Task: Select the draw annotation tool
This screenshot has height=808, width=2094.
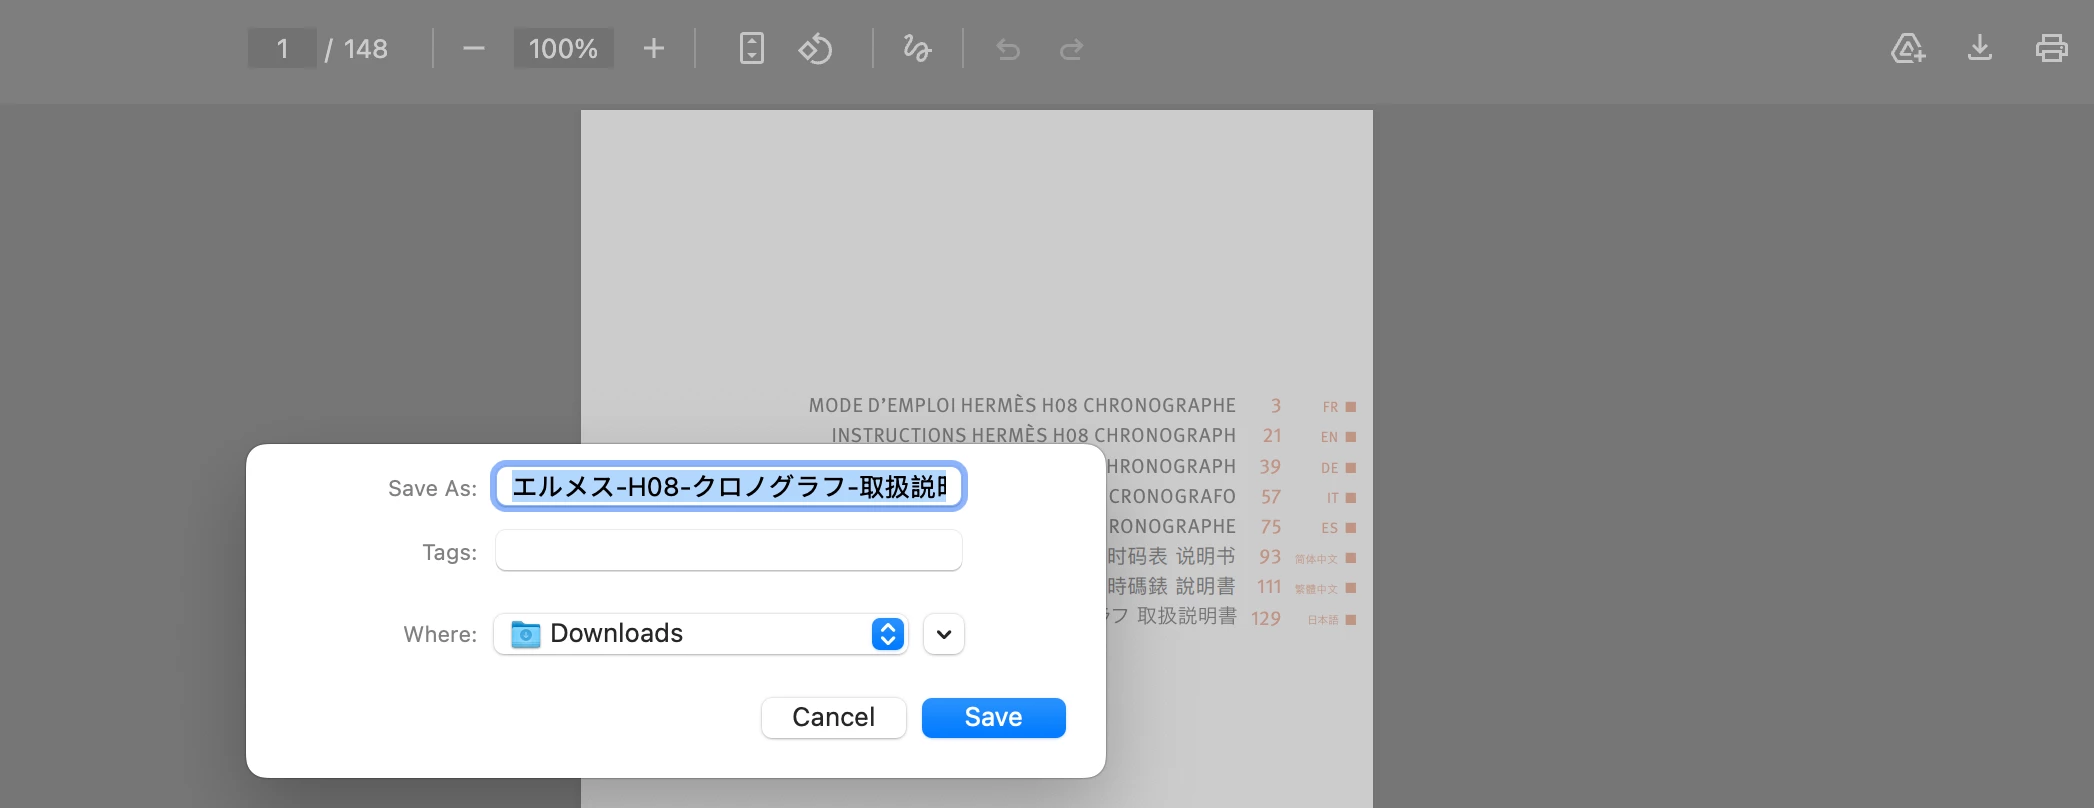Action: pos(917,48)
